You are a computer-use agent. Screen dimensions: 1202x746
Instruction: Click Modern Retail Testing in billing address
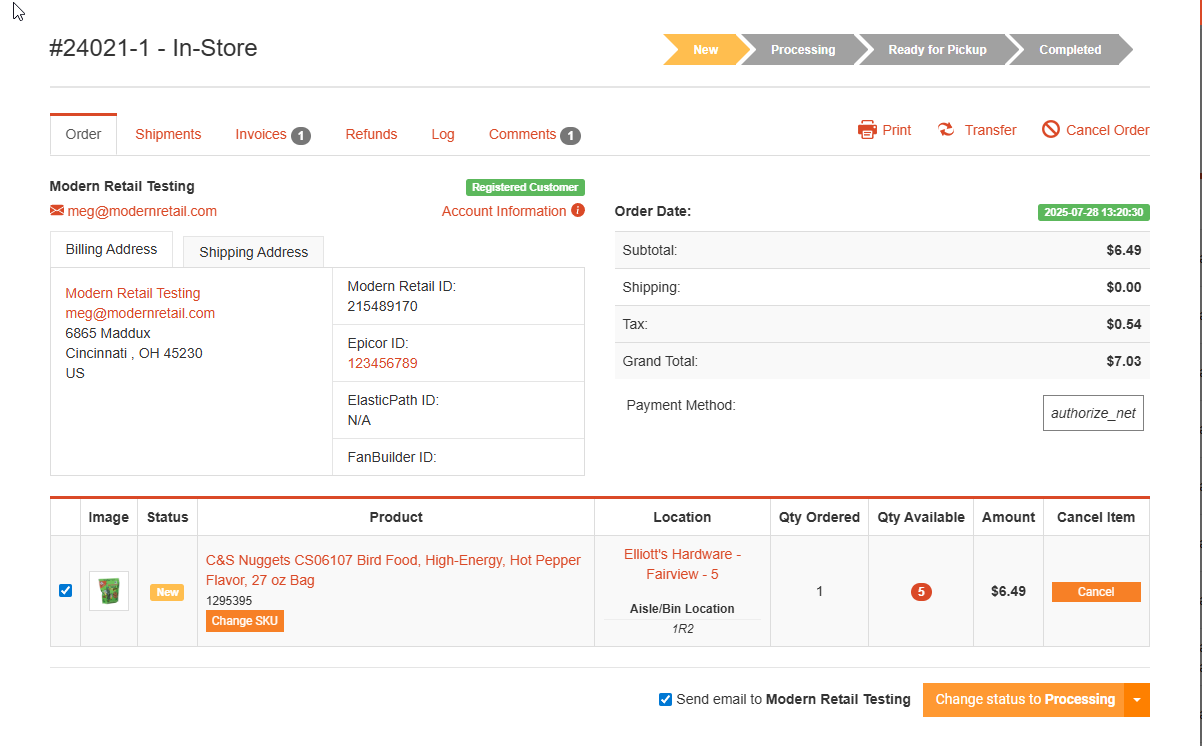(133, 293)
